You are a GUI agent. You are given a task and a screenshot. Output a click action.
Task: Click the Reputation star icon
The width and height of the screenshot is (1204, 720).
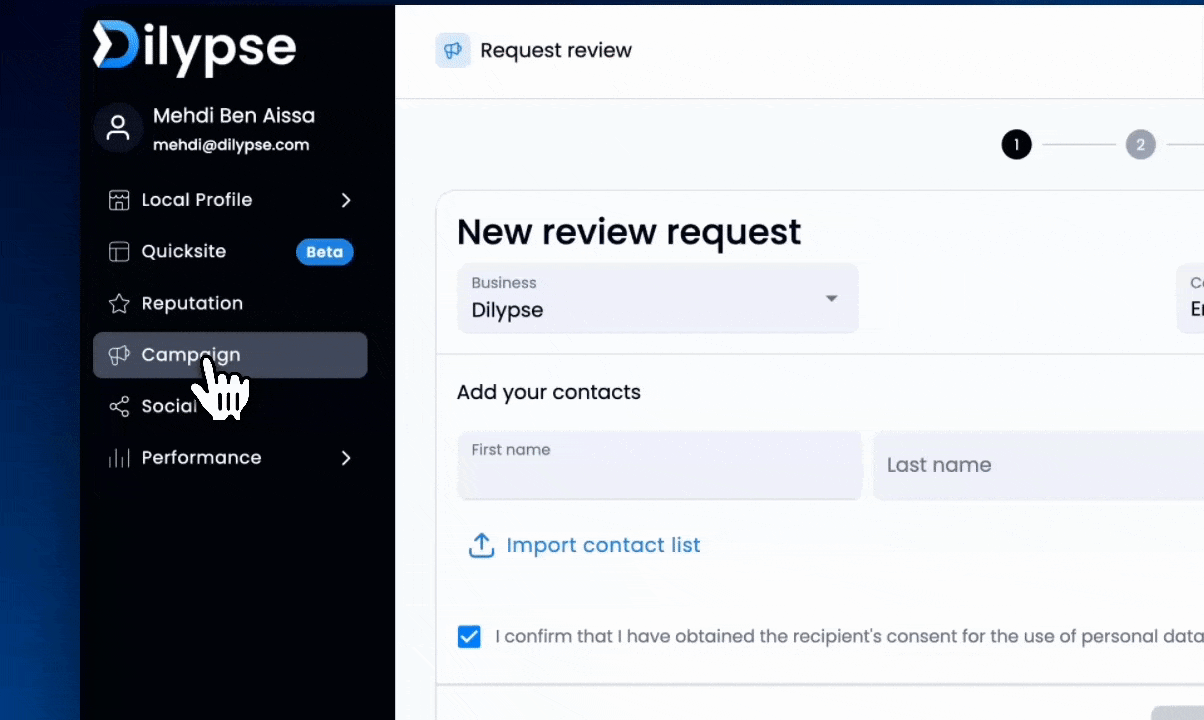(x=119, y=303)
